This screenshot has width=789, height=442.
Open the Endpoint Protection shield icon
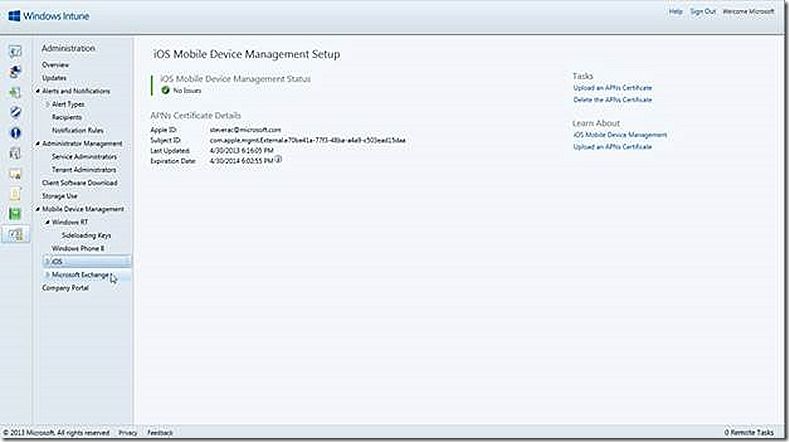pos(16,112)
